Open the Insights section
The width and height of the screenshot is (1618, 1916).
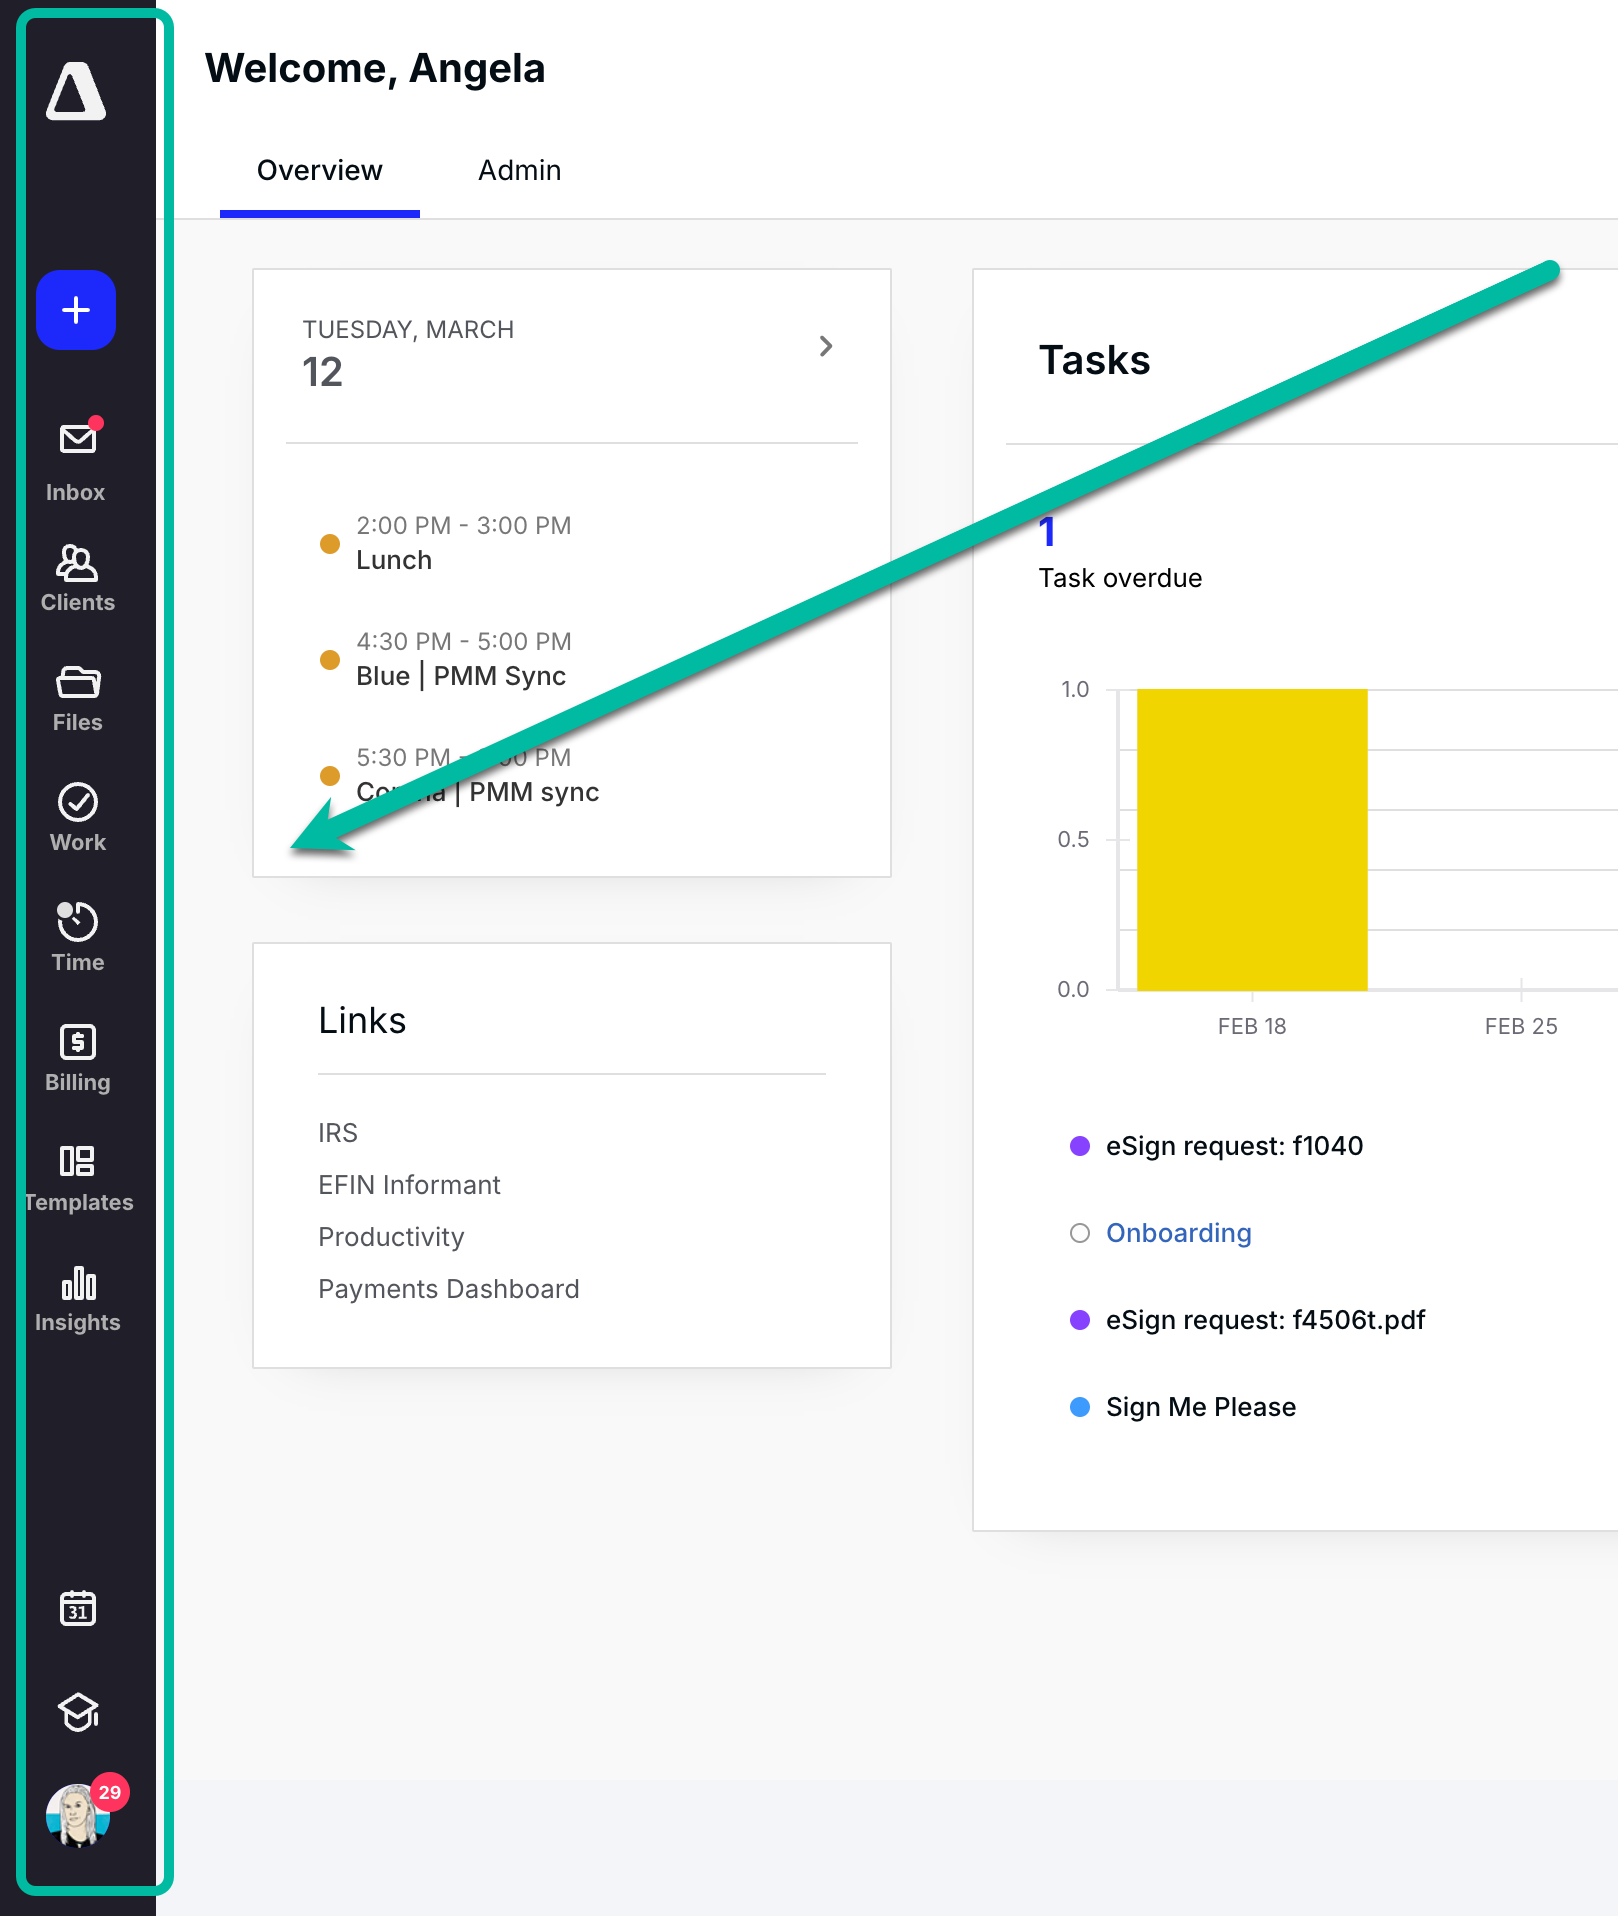click(x=77, y=1298)
